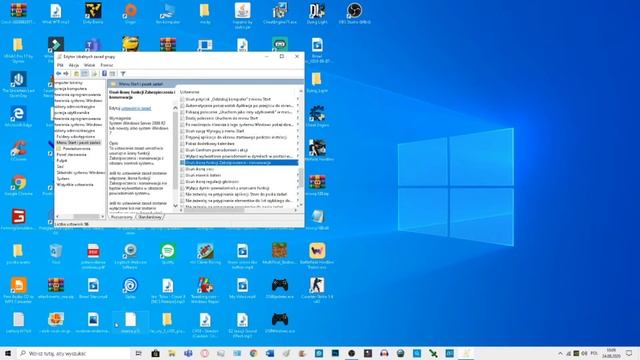Toggle the Show/Hide action pane toolbar icon
The height and width of the screenshot is (360, 640).
point(112,73)
